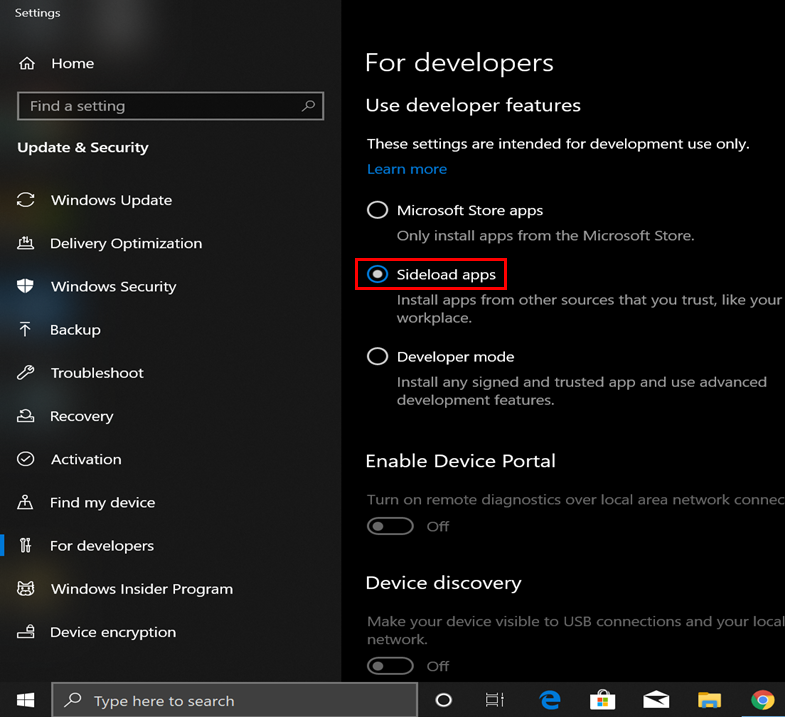785x717 pixels.
Task: Click the Backup arrow icon
Action: 25,329
